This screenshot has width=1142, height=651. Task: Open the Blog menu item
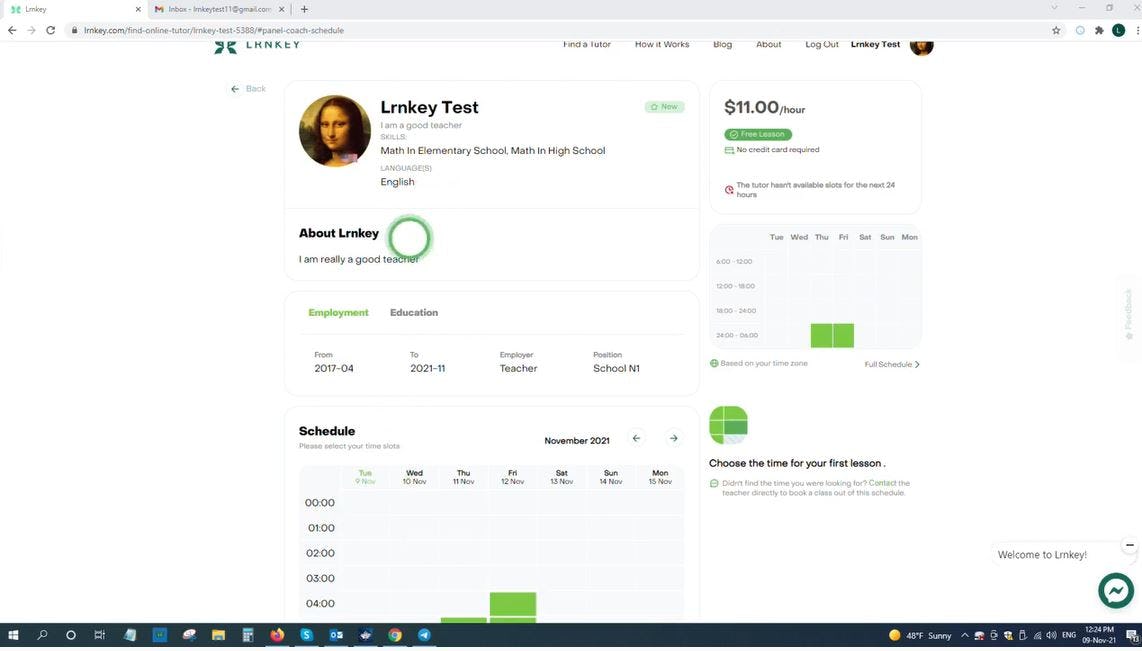[x=722, y=44]
